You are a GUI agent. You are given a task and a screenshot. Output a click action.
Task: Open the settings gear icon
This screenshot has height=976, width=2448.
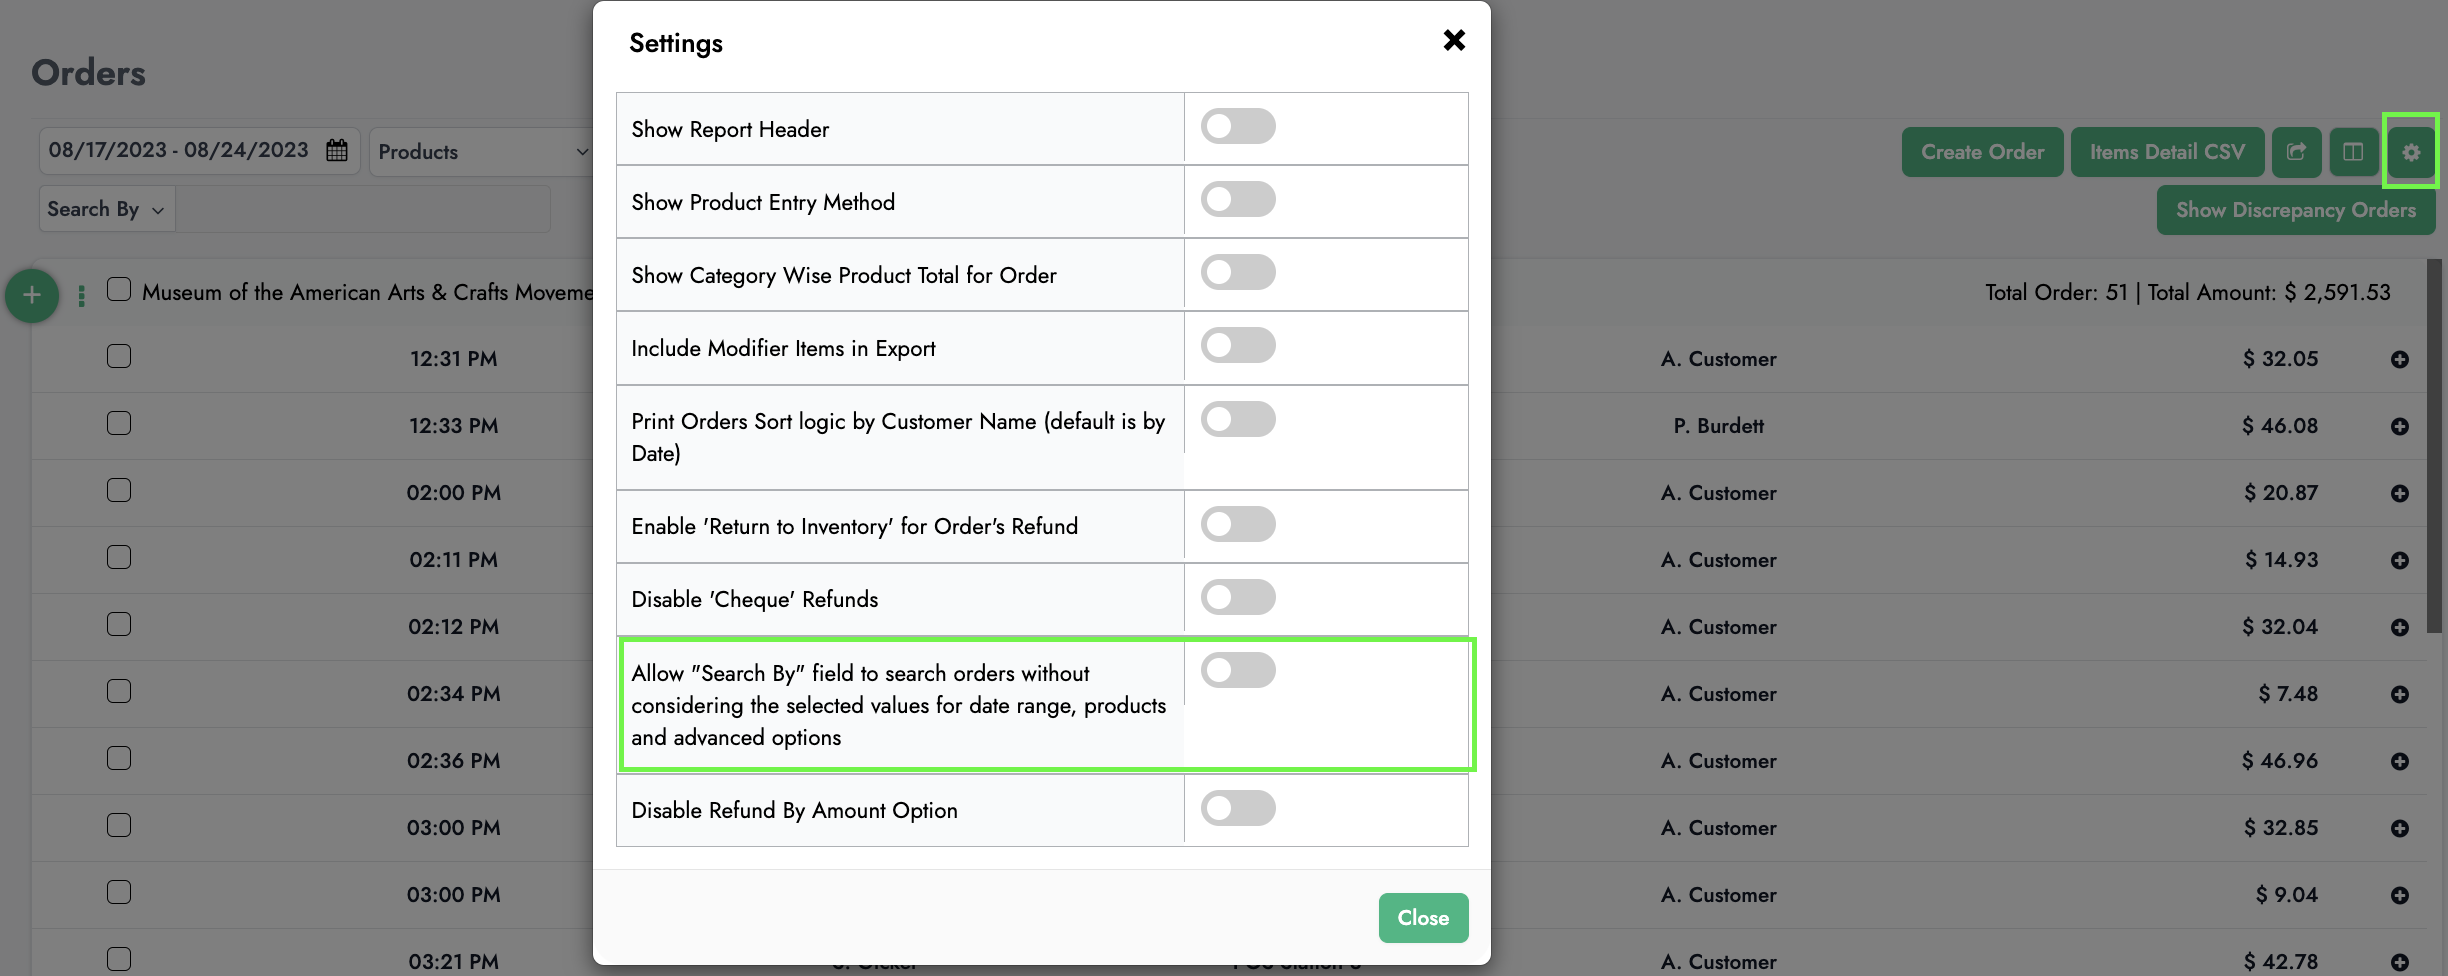click(2410, 152)
